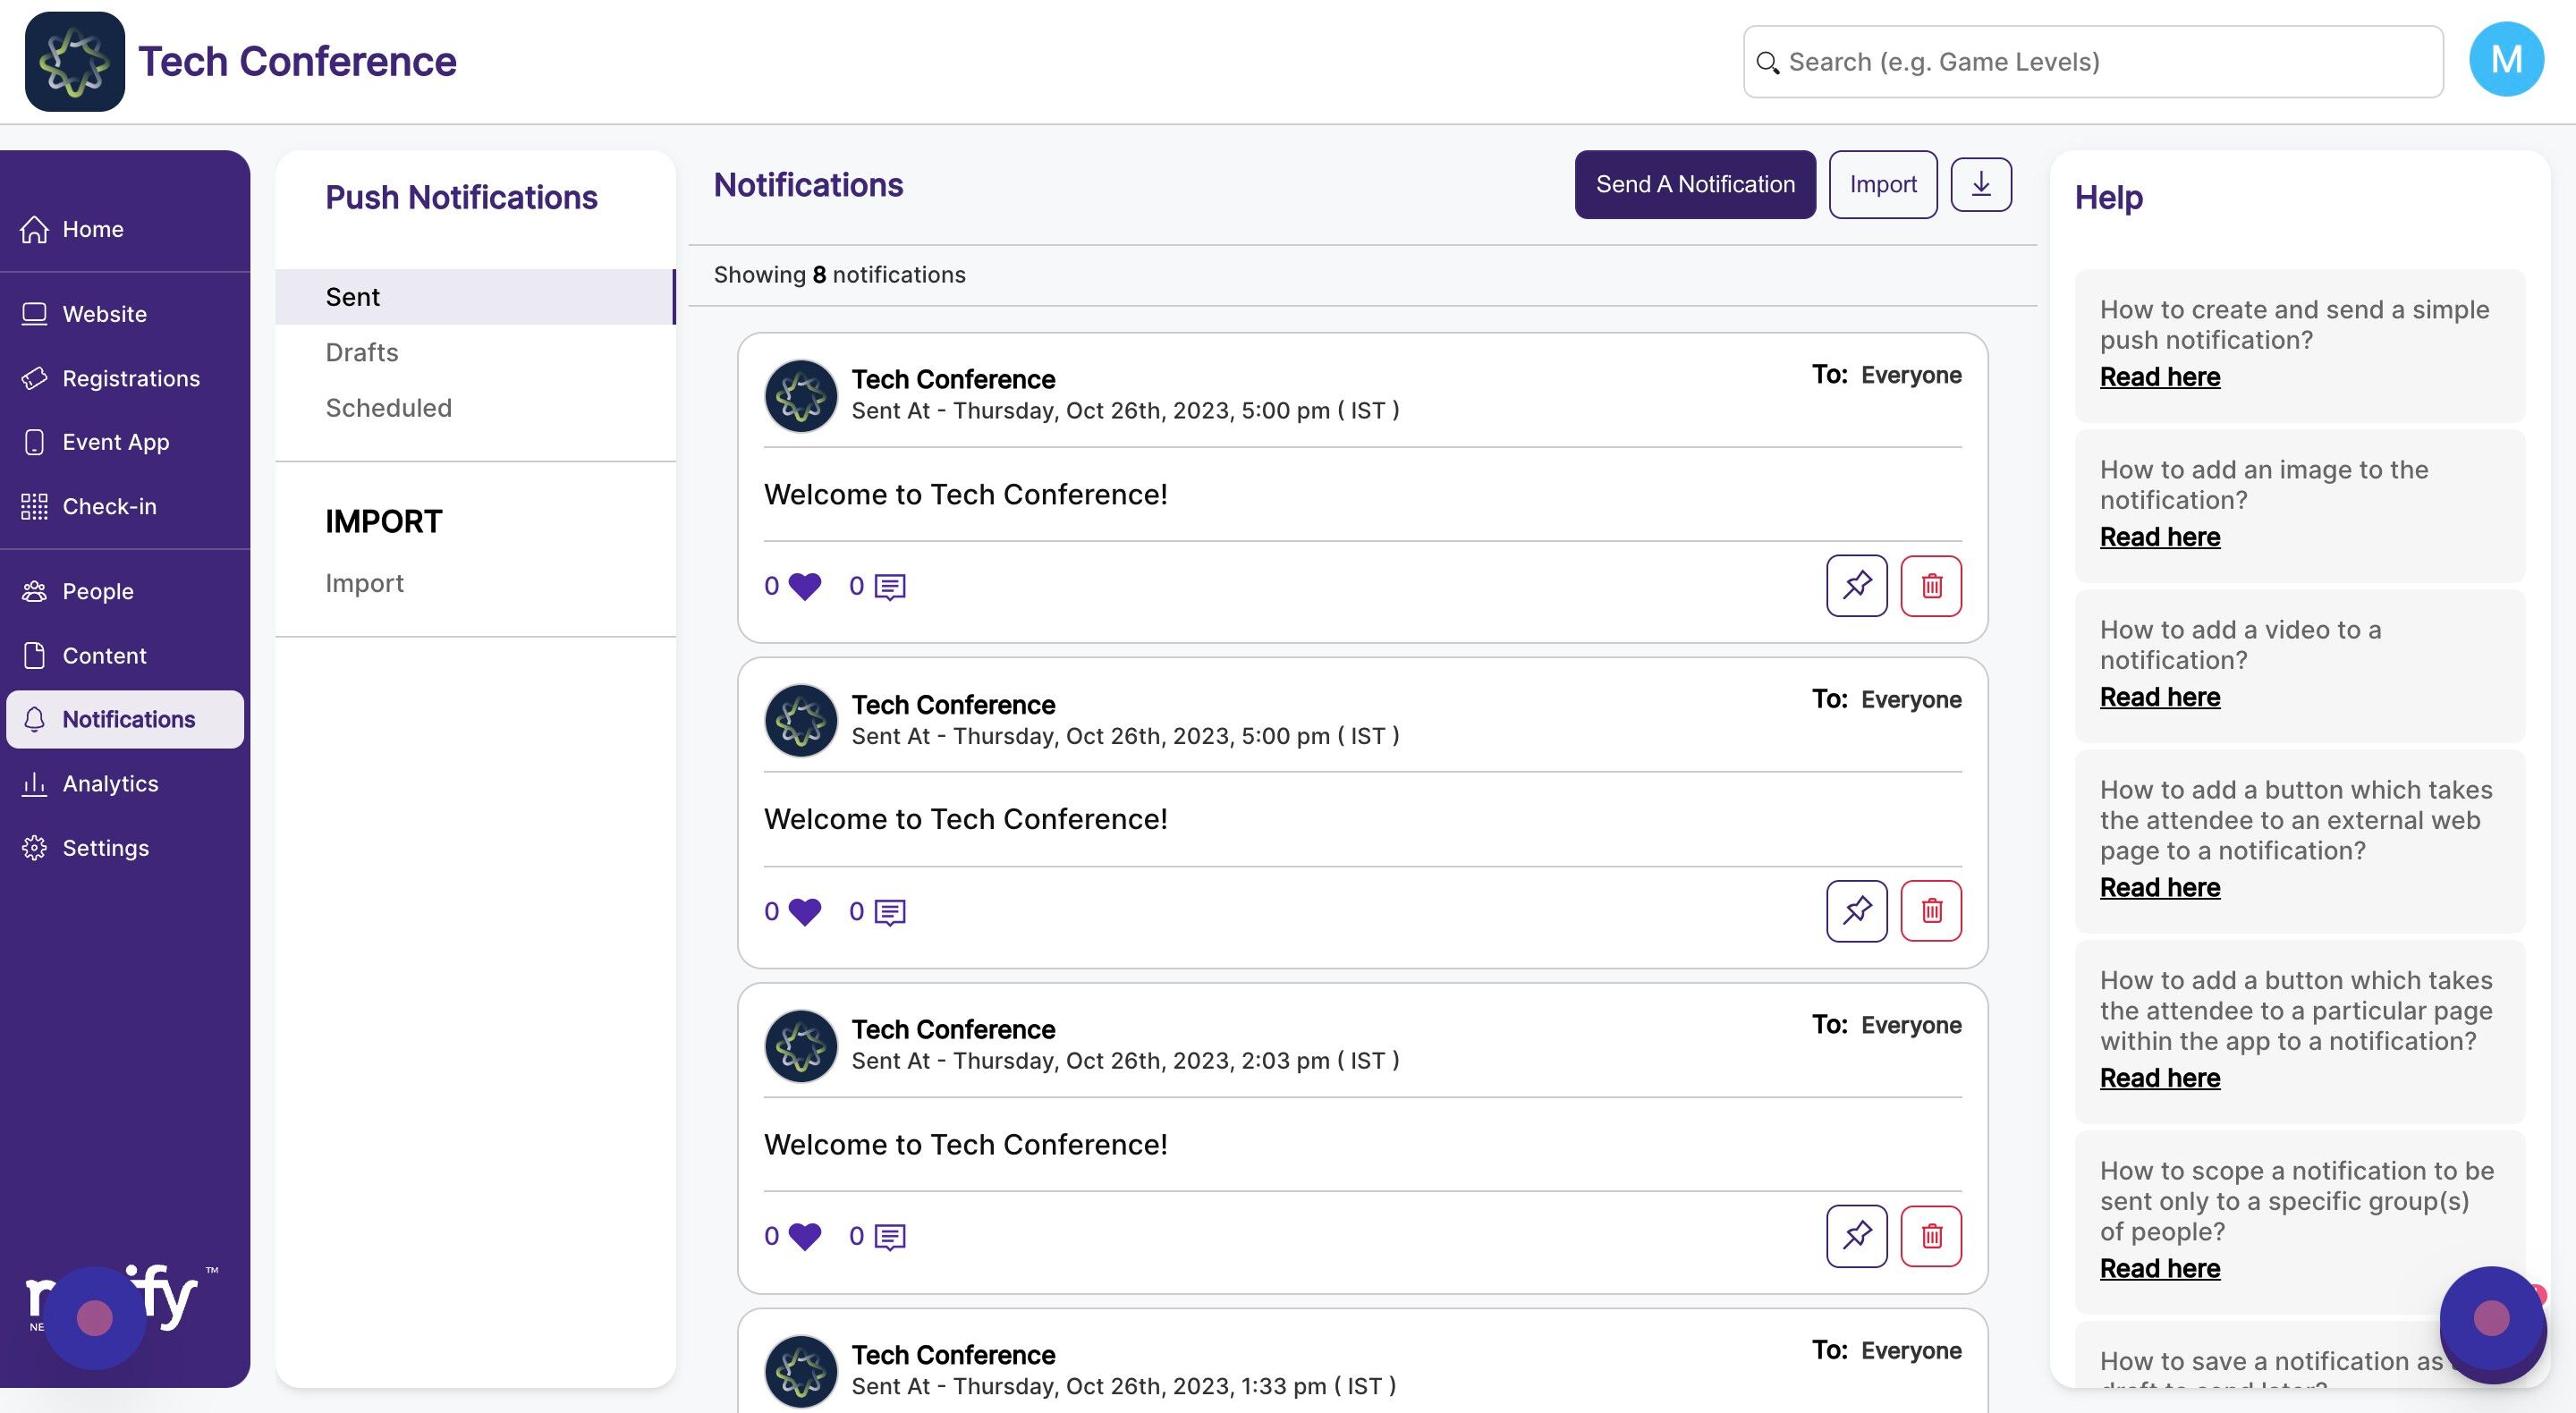Click the M user avatar

[x=2505, y=60]
